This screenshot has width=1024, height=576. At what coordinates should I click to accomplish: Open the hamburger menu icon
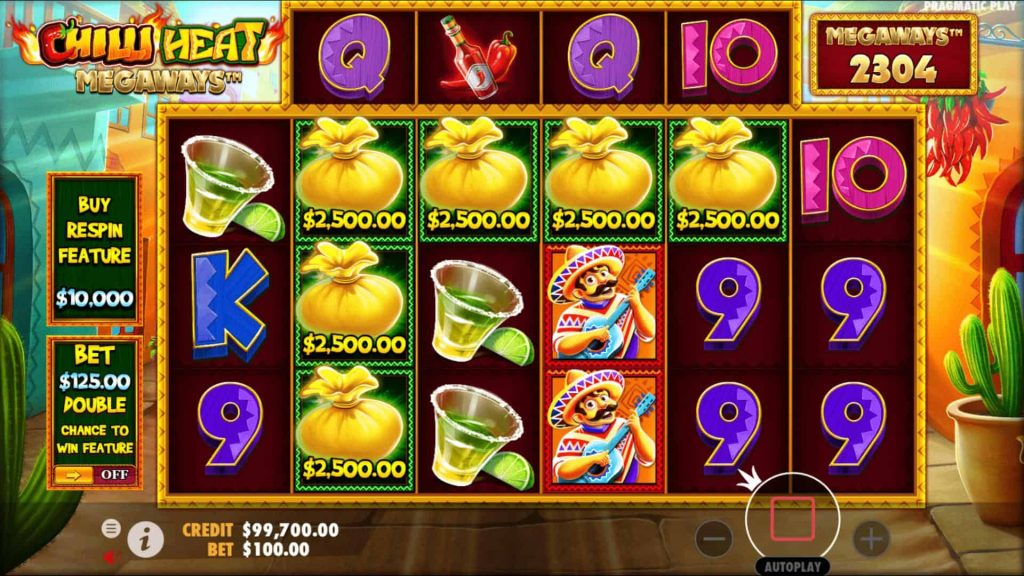111,528
